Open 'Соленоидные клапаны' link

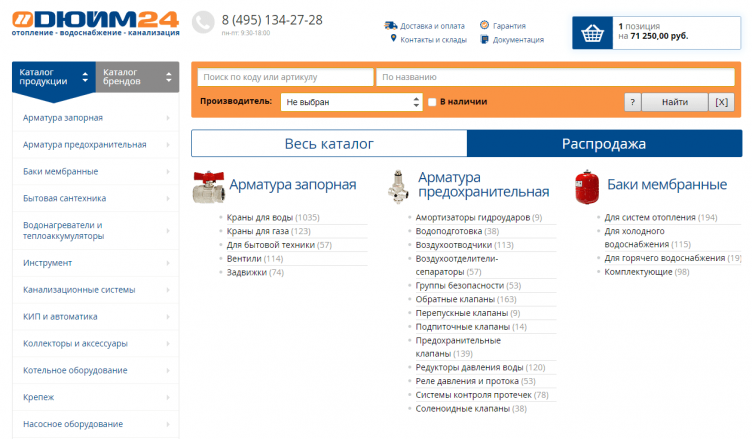point(462,409)
